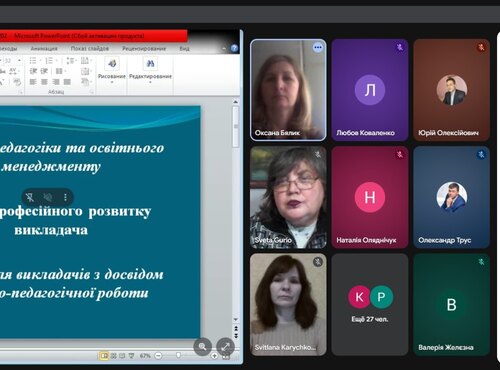
Task: Click the PowerPoint zoom slider handle
Action: (178, 356)
